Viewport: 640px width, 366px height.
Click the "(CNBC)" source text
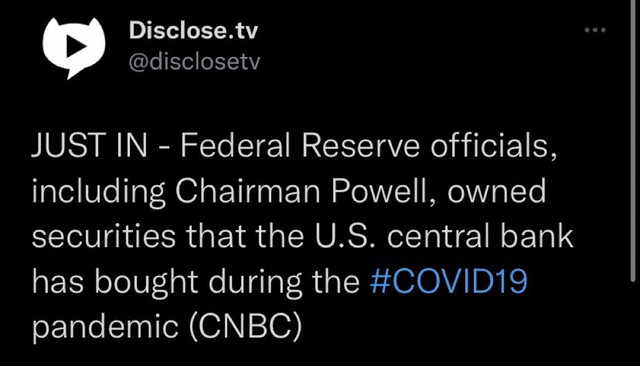point(245,326)
